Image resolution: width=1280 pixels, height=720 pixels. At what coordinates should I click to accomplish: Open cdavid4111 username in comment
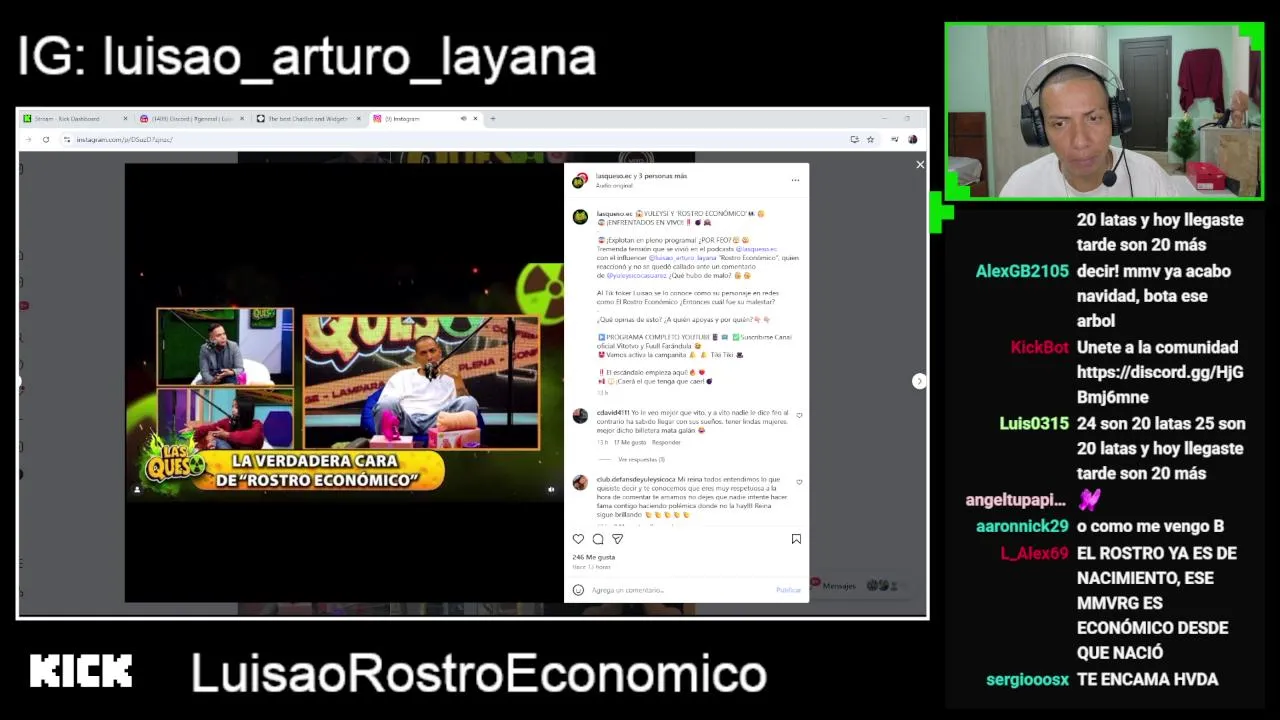612,412
